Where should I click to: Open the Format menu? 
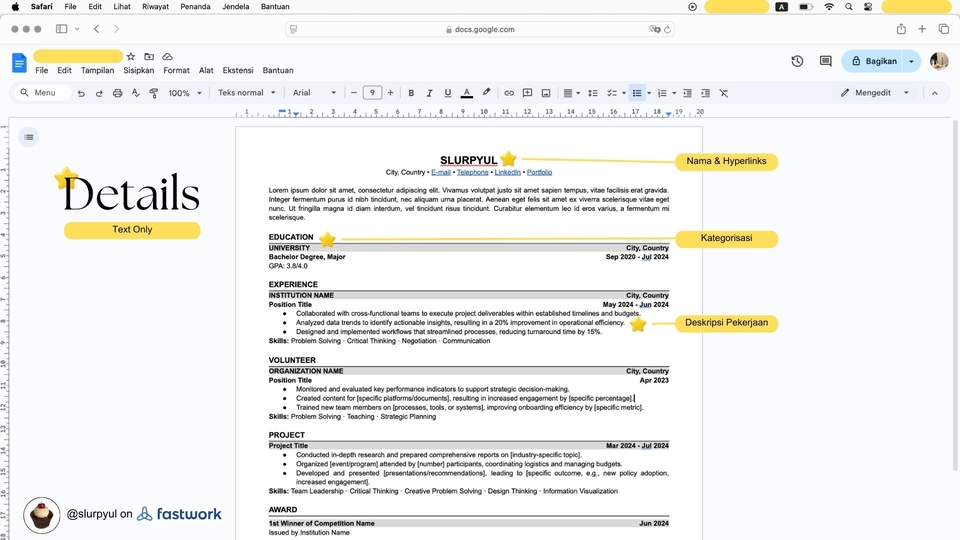176,70
